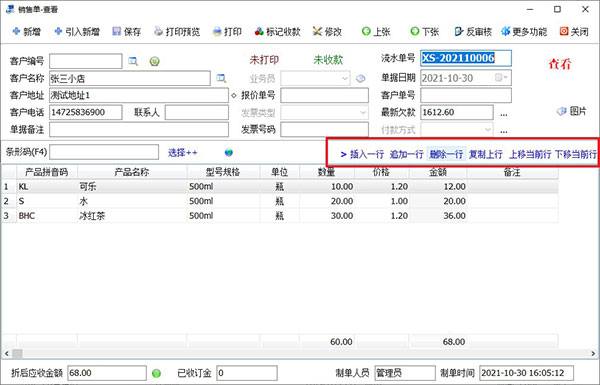
Task: Click the lookup icon beside 客户名称
Action: pos(221,78)
